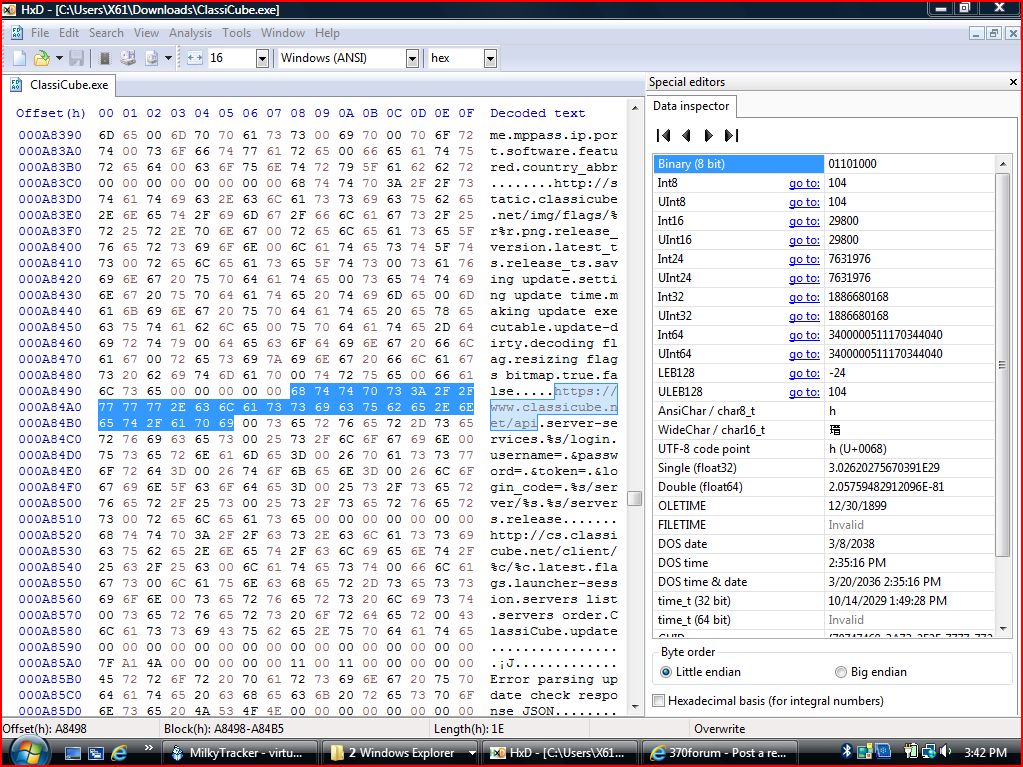Image resolution: width=1023 pixels, height=767 pixels.
Task: Click the Double (float64) value
Action: (x=886, y=487)
